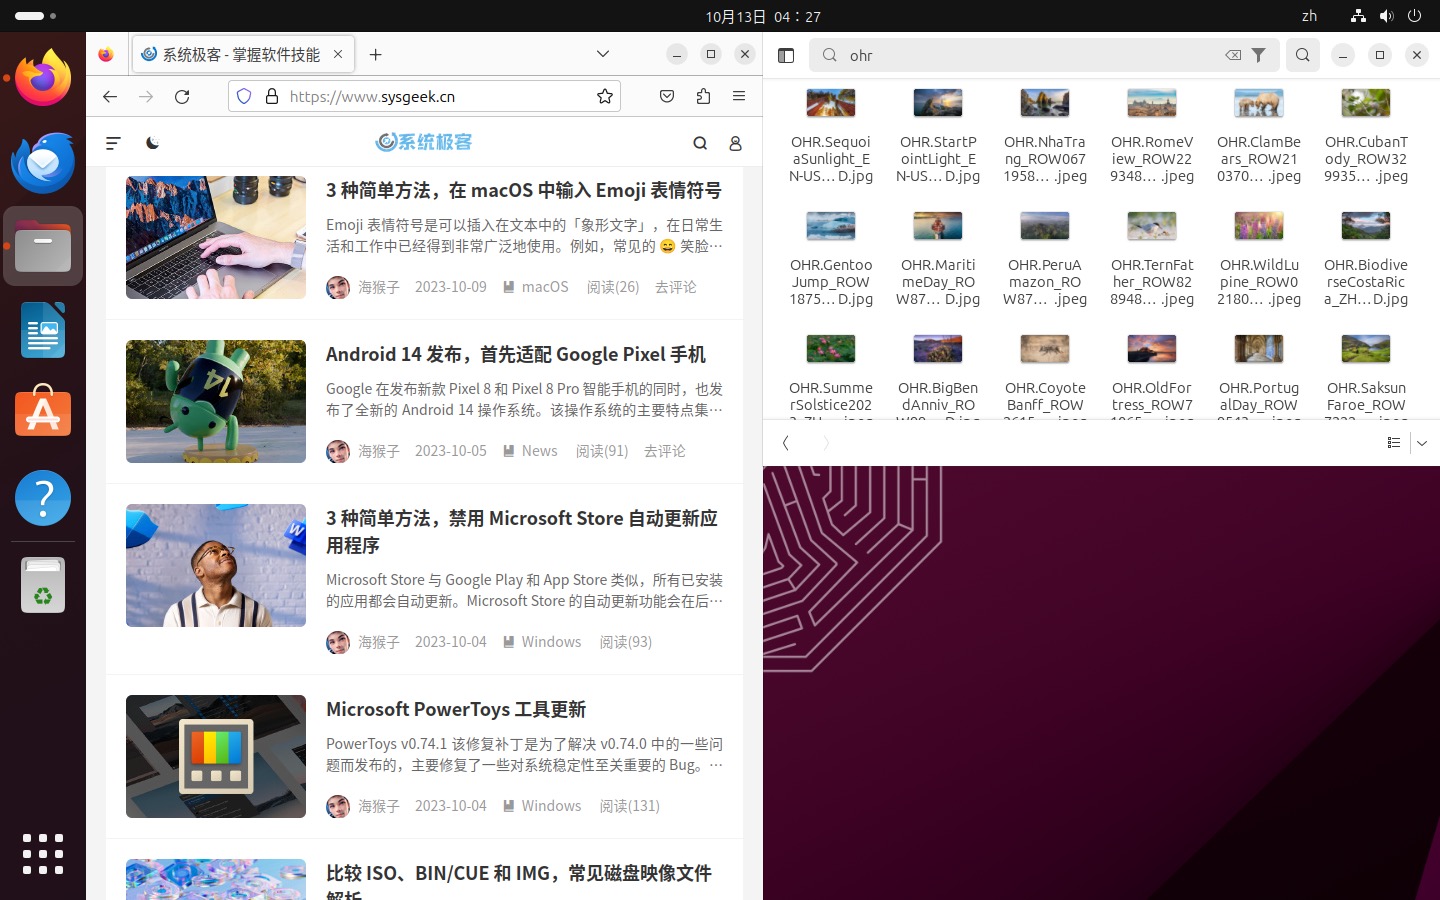Click the PowerToys article thumbnail

216,756
